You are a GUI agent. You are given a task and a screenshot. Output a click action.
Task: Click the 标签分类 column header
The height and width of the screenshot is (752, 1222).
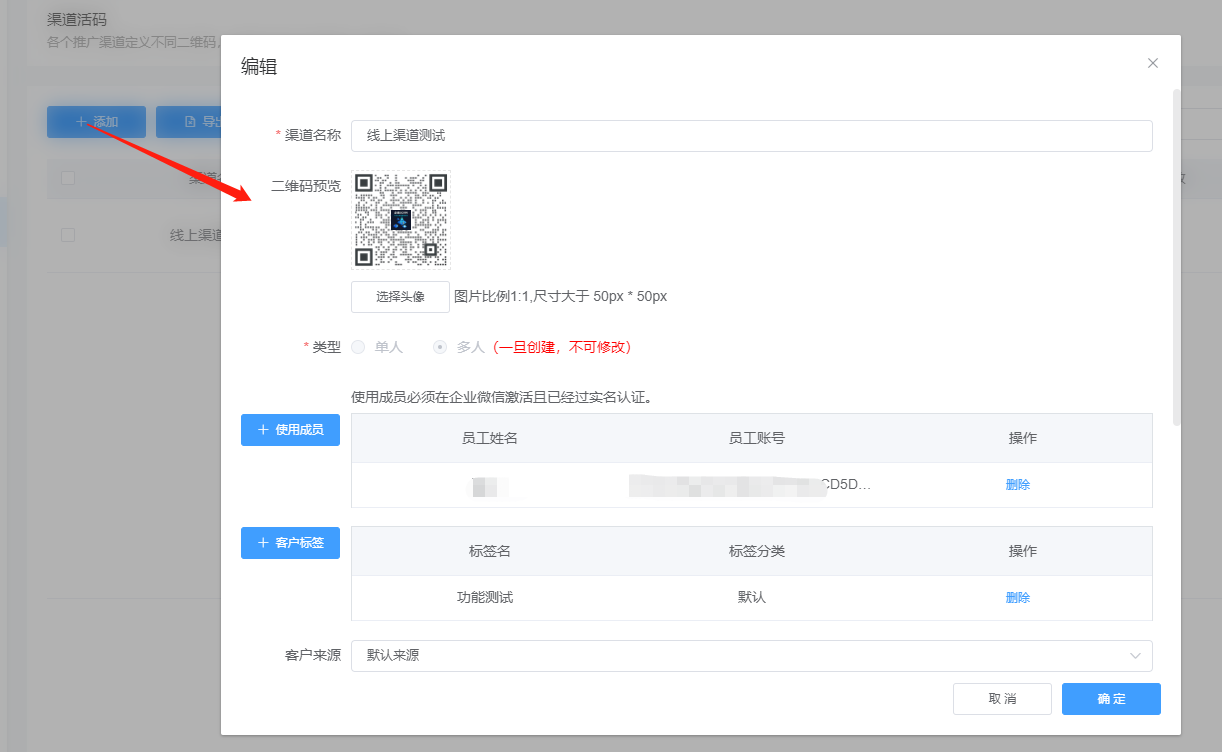[x=757, y=551]
